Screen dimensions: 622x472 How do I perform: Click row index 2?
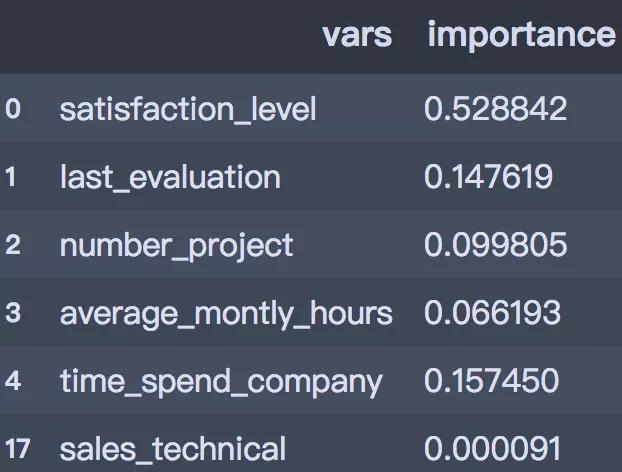(x=13, y=245)
